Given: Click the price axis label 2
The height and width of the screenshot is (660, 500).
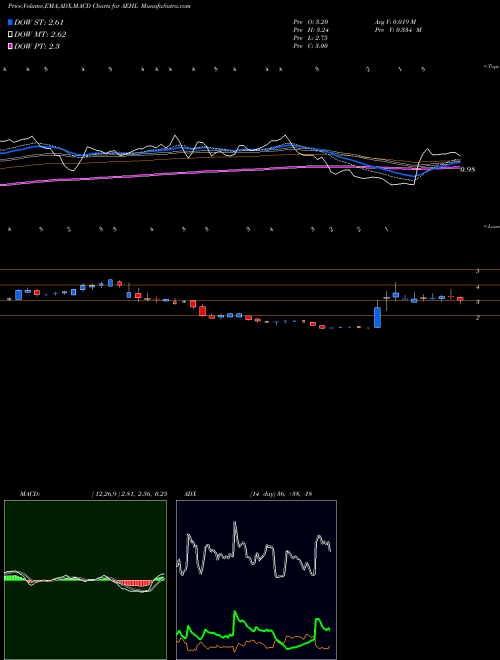Looking at the screenshot, I should tap(477, 317).
